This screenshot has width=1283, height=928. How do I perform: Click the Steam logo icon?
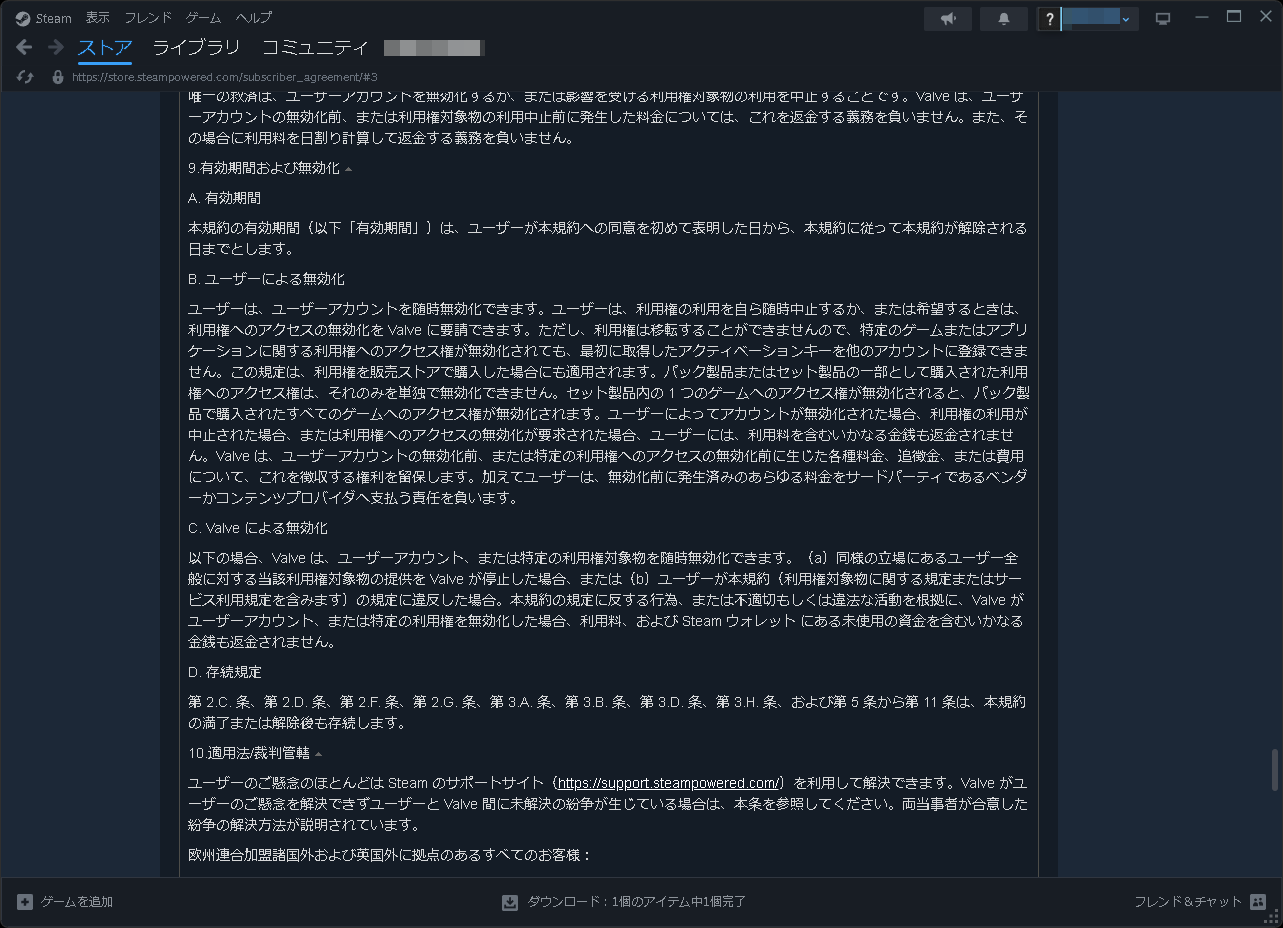click(x=22, y=17)
